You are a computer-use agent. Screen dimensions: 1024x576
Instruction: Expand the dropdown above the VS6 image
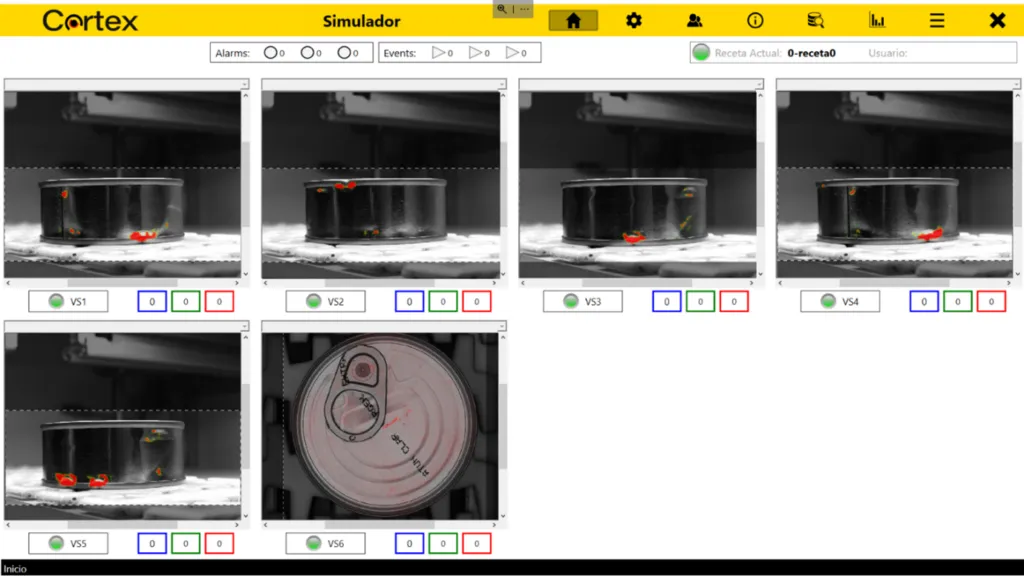[502, 327]
